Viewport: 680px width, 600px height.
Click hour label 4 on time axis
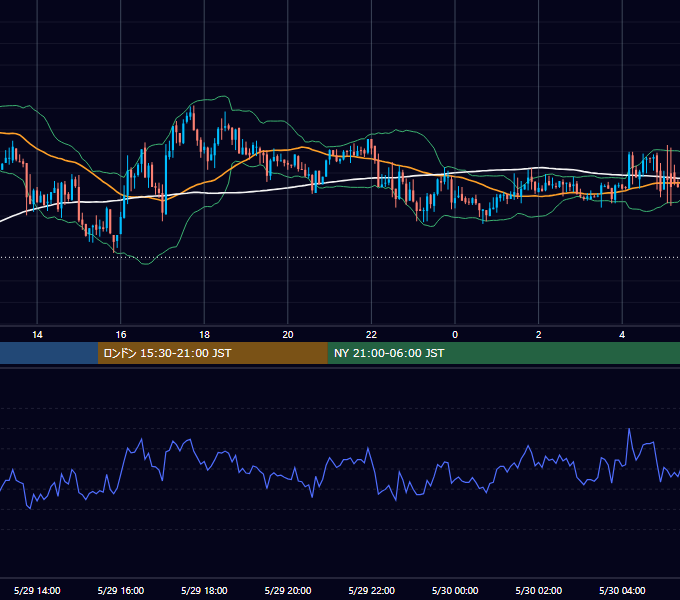pyautogui.click(x=622, y=335)
